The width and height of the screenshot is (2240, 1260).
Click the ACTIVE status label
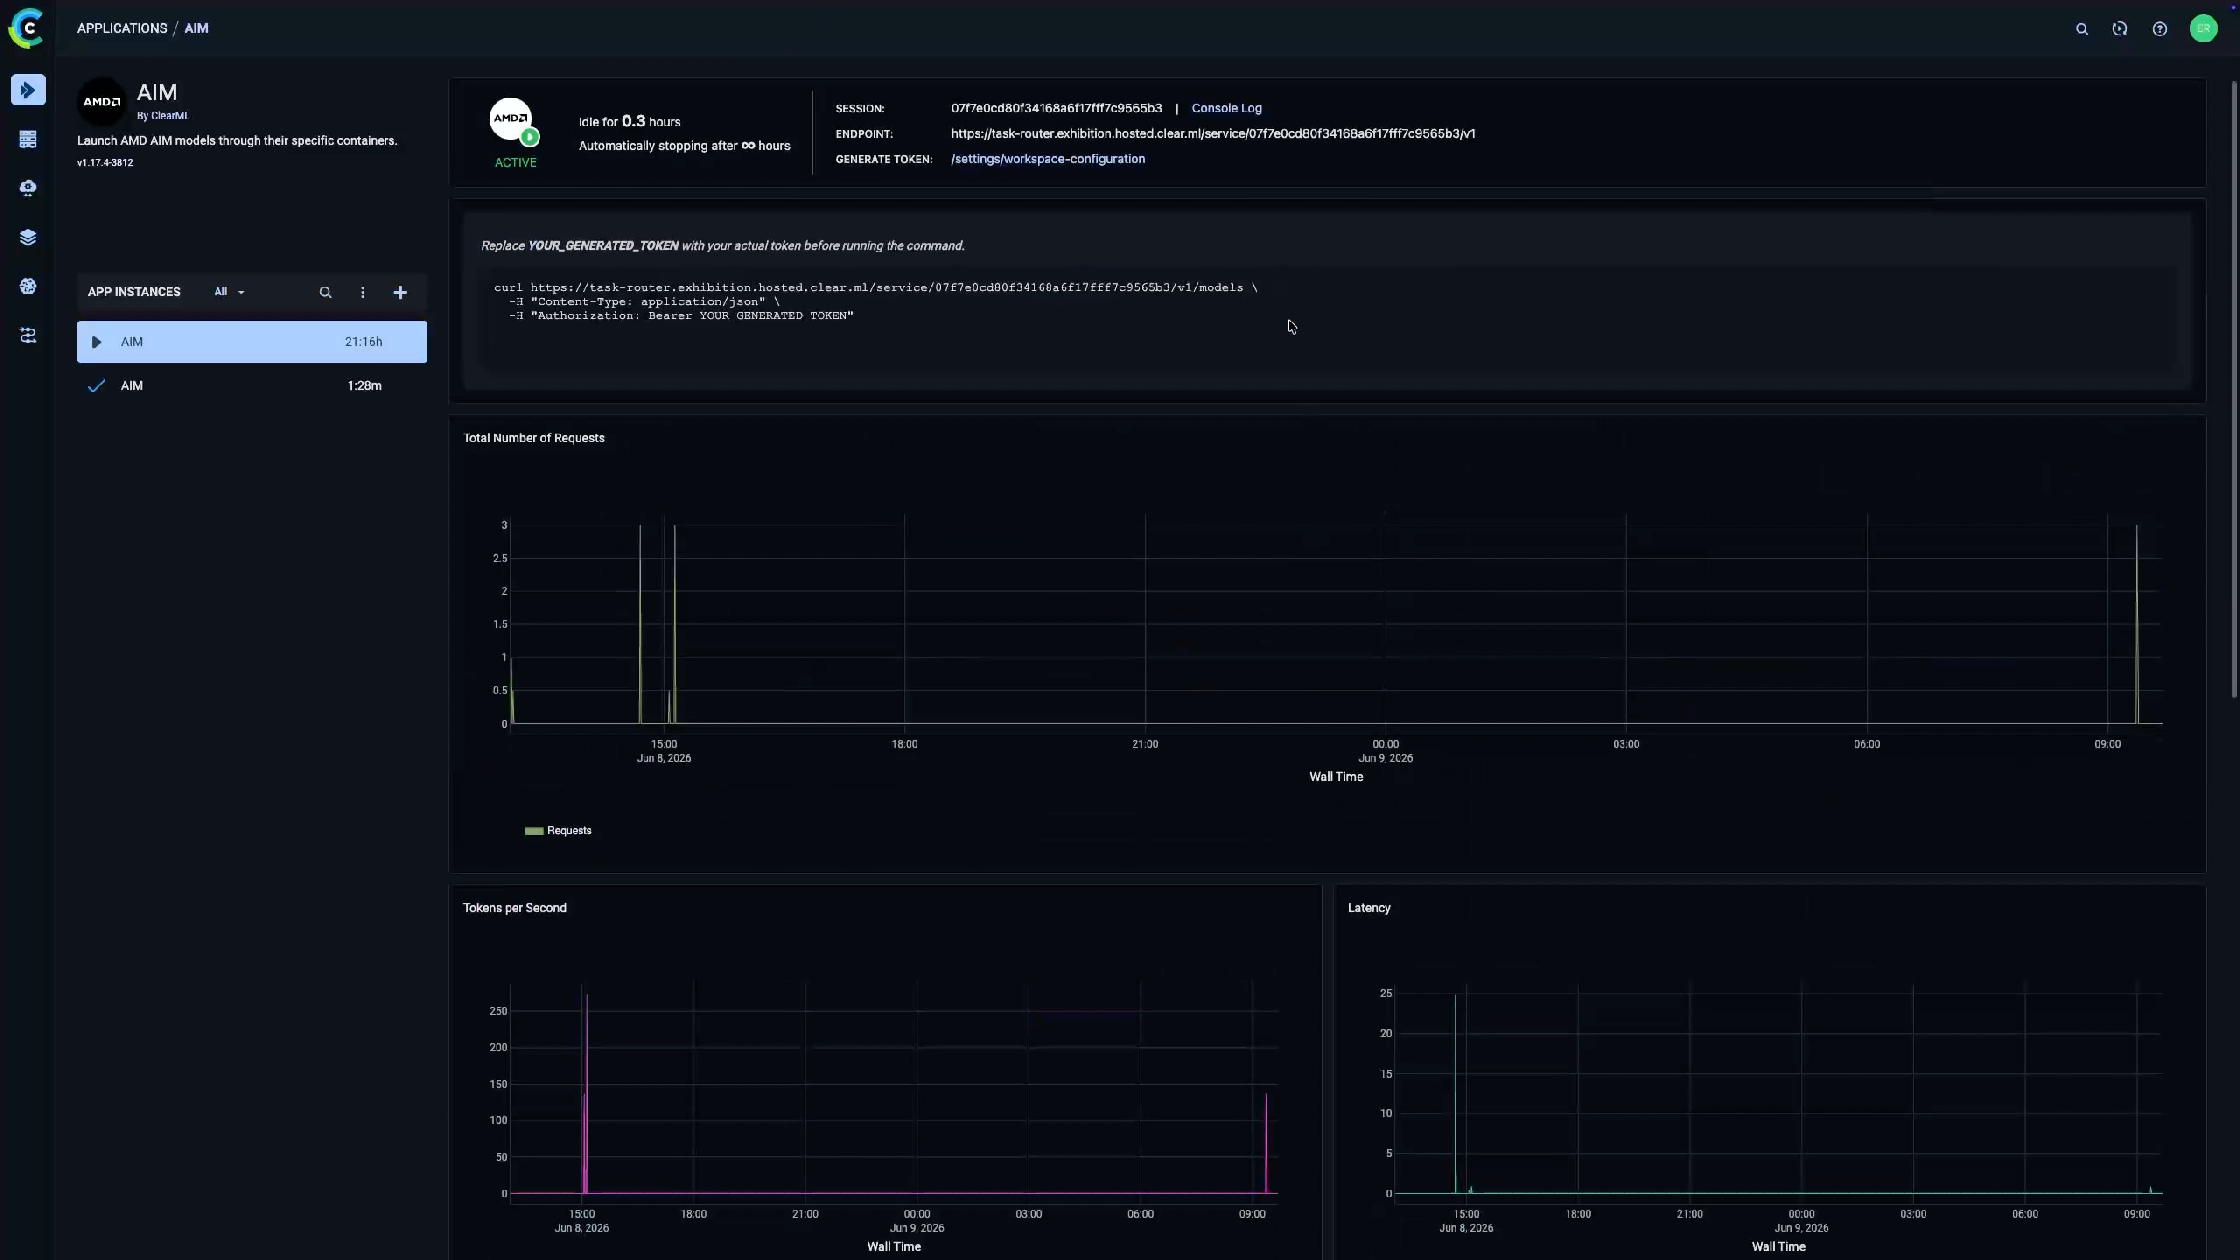[x=516, y=163]
